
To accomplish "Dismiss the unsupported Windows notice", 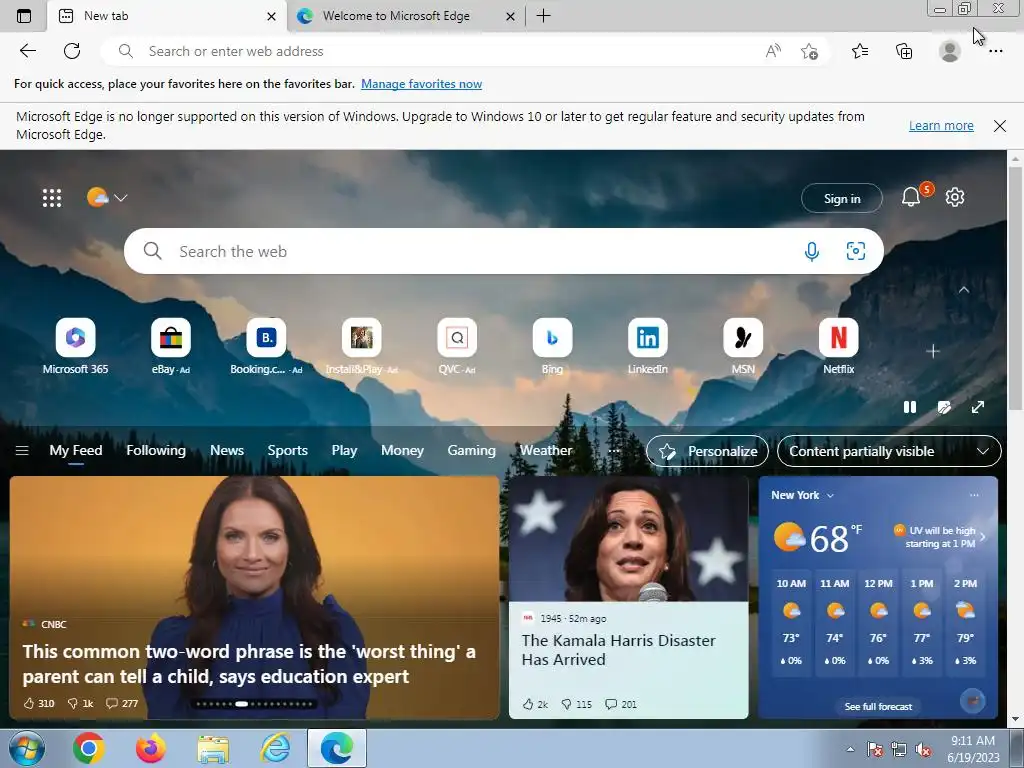I will [x=1000, y=126].
